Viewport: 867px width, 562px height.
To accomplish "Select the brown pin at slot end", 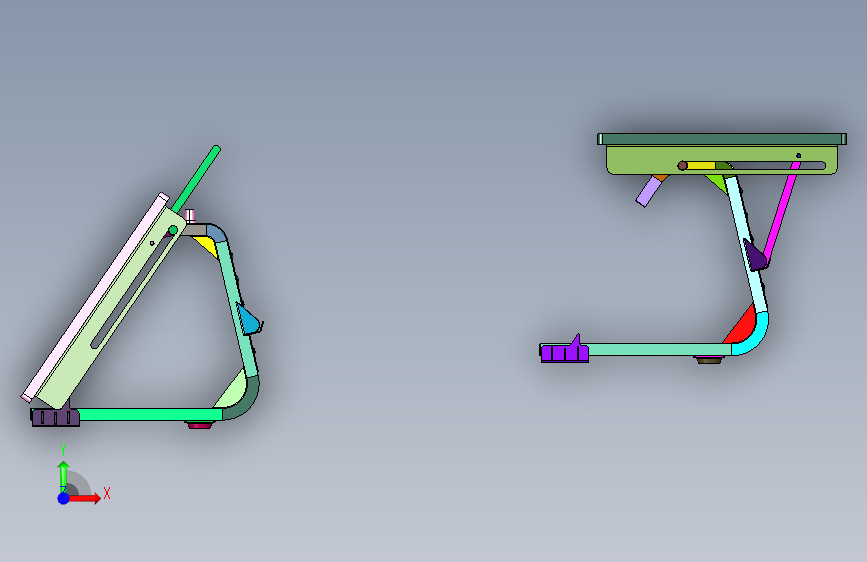I will (x=682, y=165).
